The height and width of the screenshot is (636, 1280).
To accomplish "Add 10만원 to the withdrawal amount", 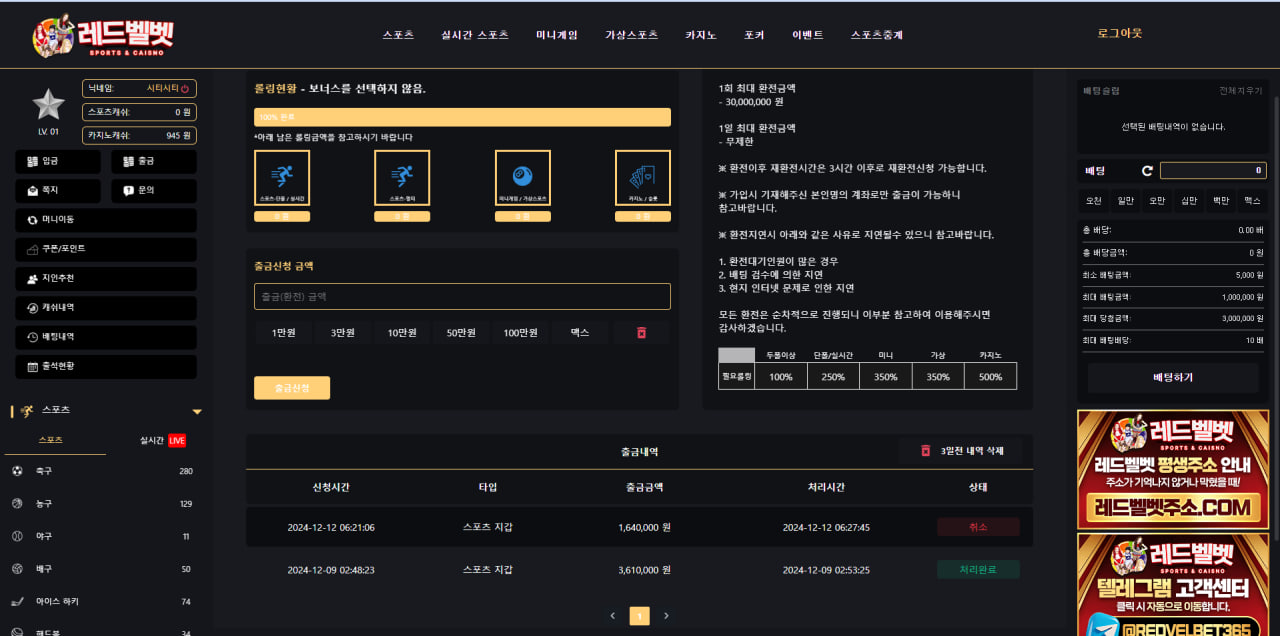I will point(401,333).
